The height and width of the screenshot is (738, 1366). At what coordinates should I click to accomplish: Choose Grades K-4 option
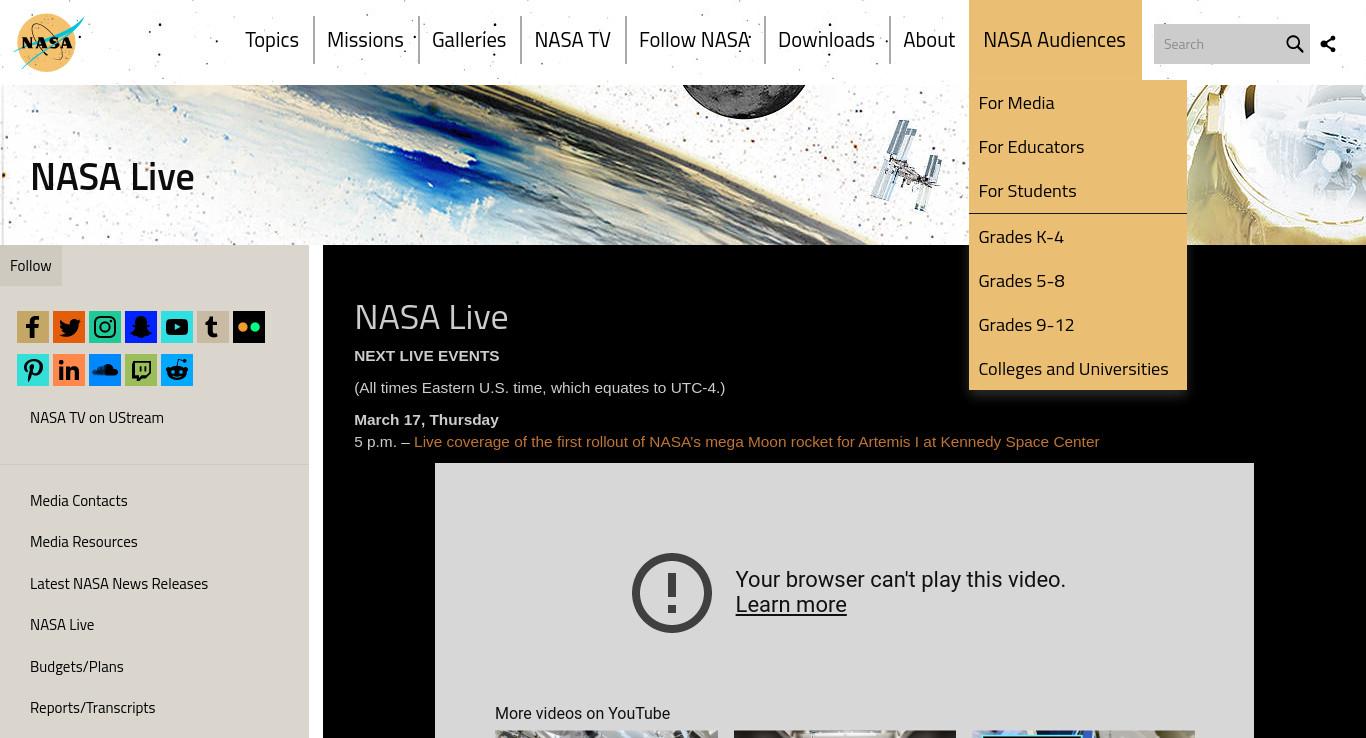click(x=1077, y=237)
